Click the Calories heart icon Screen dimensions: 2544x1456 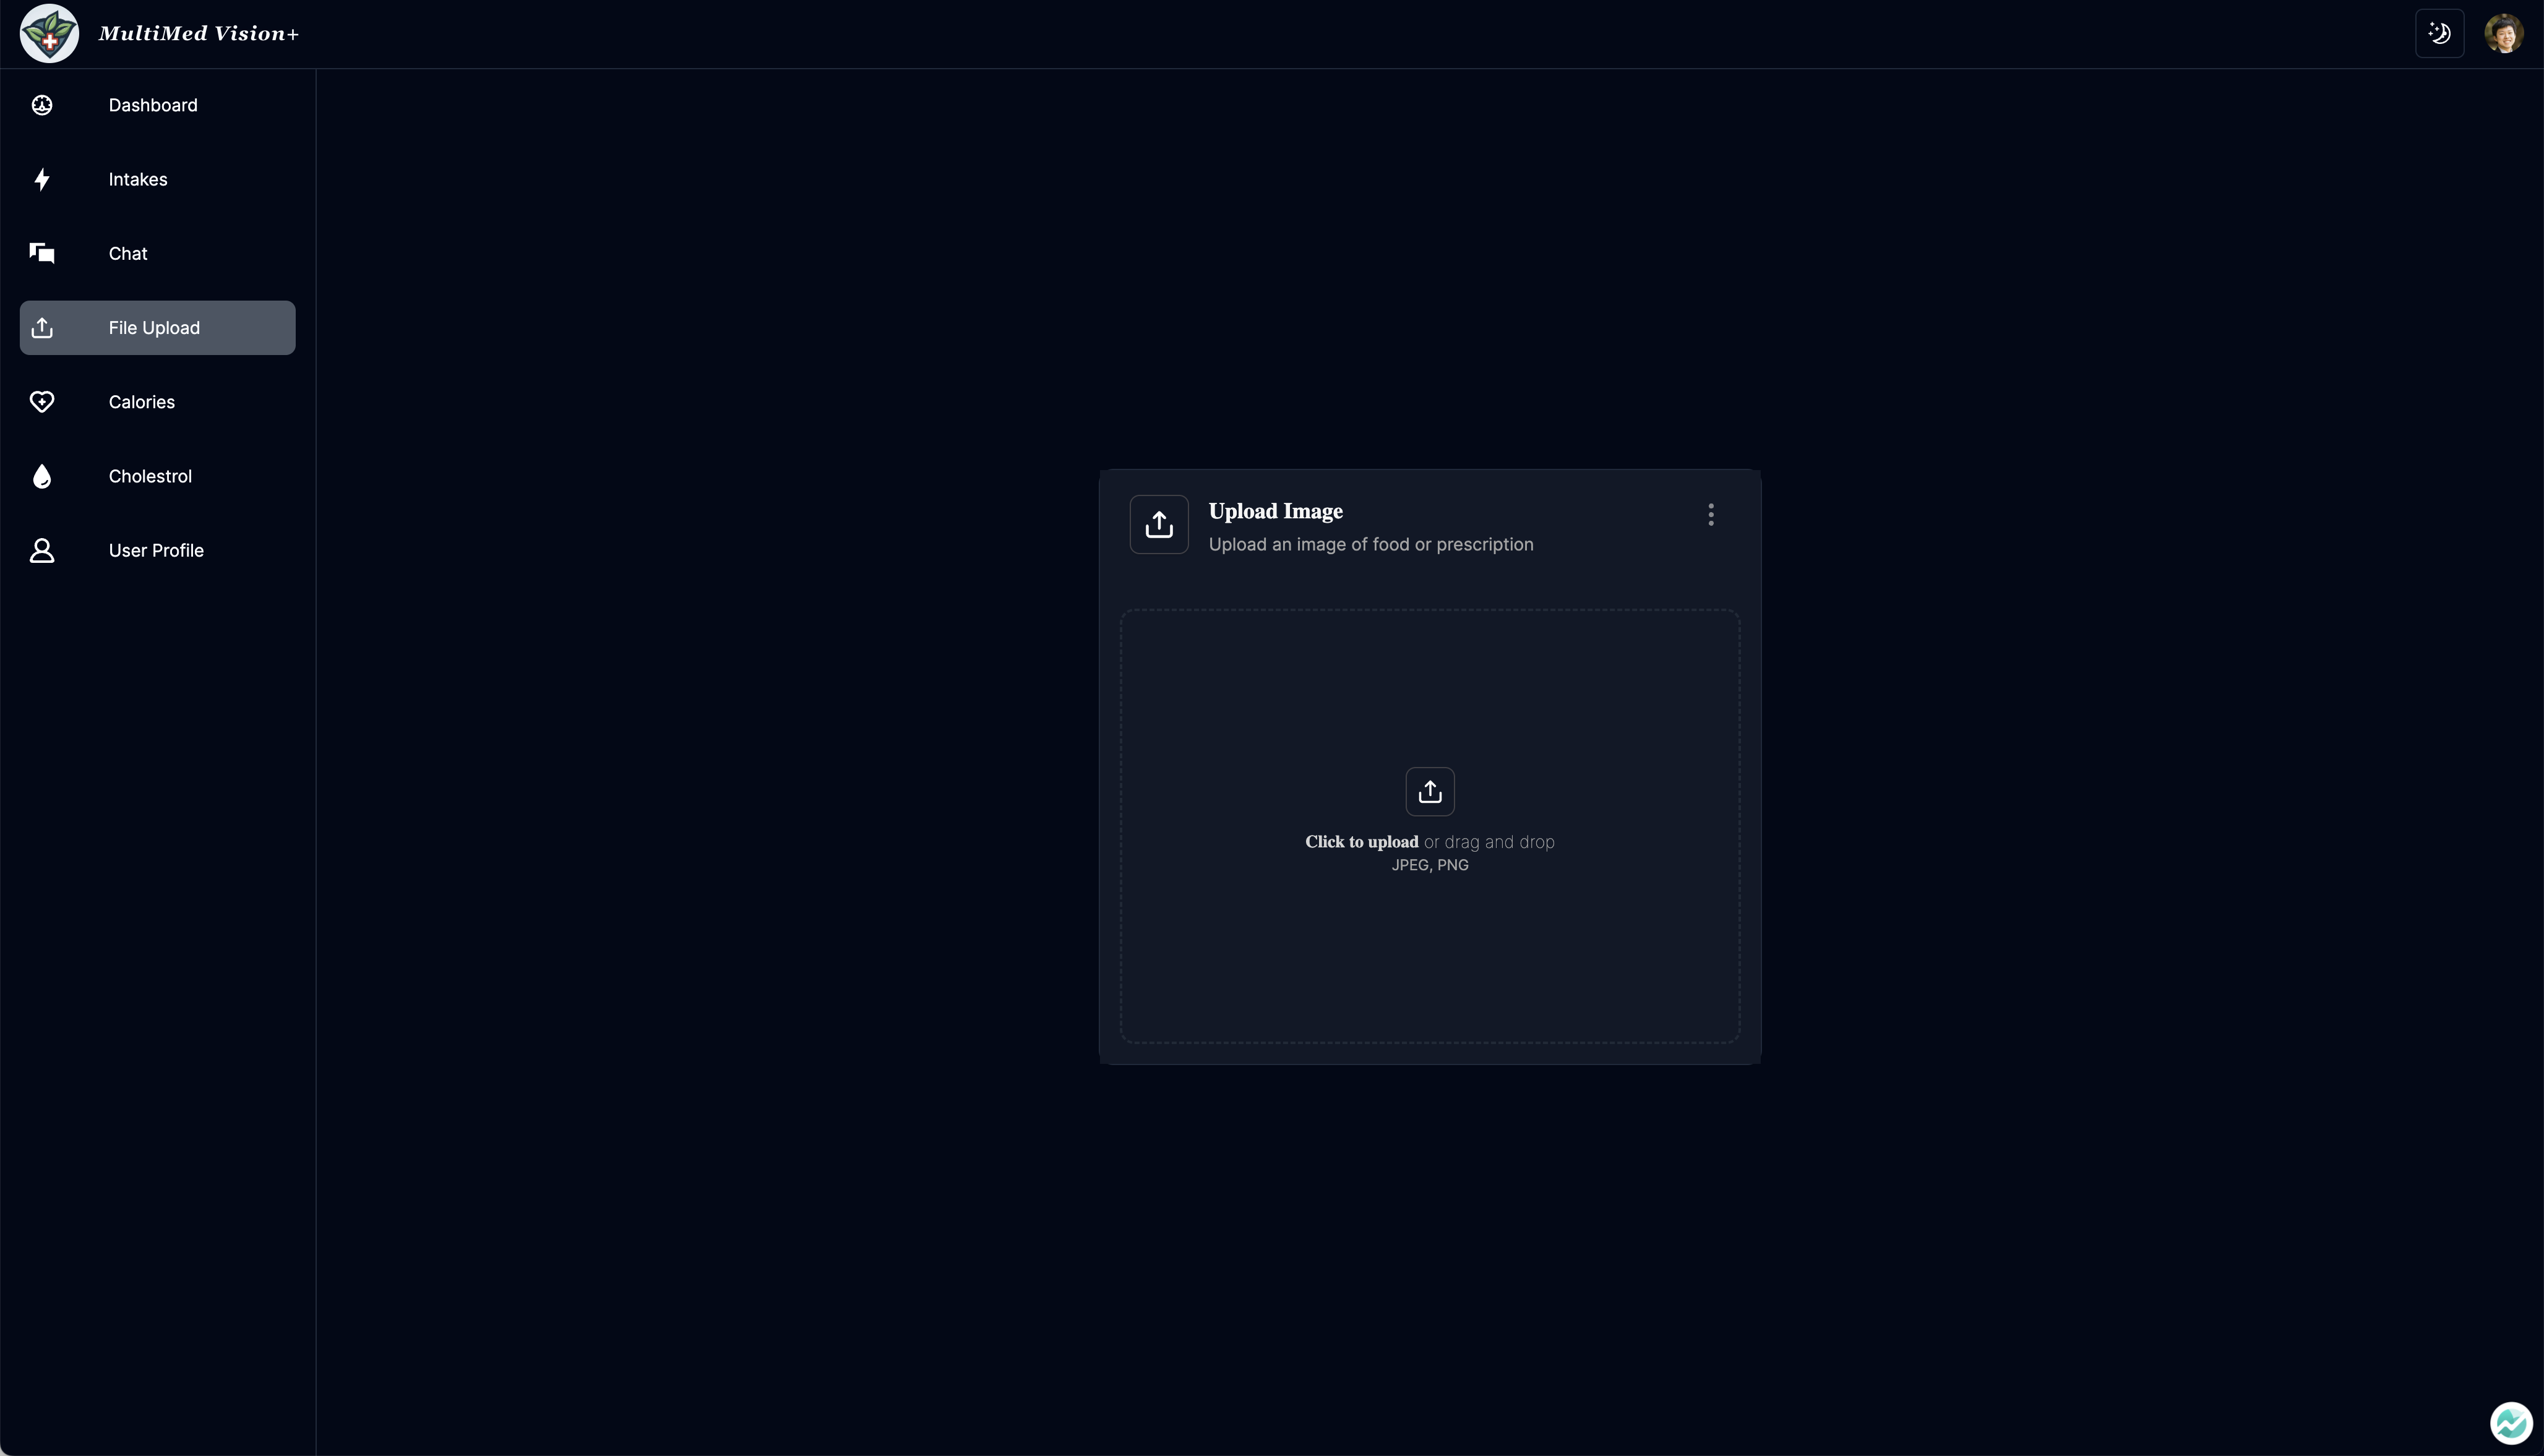coord(42,402)
